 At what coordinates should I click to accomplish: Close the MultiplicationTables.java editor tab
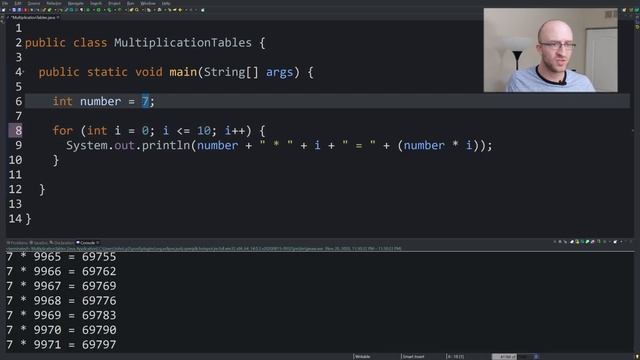(58, 18)
